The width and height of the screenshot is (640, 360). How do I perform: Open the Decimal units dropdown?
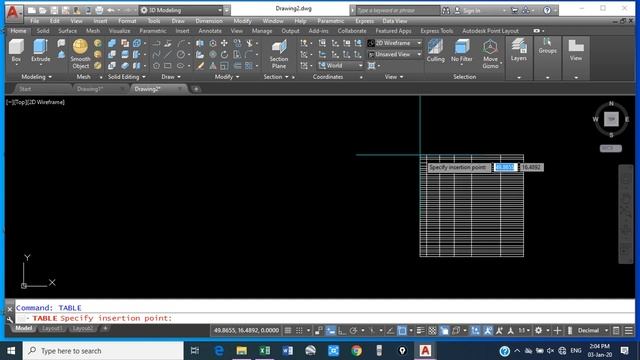pyautogui.click(x=592, y=331)
